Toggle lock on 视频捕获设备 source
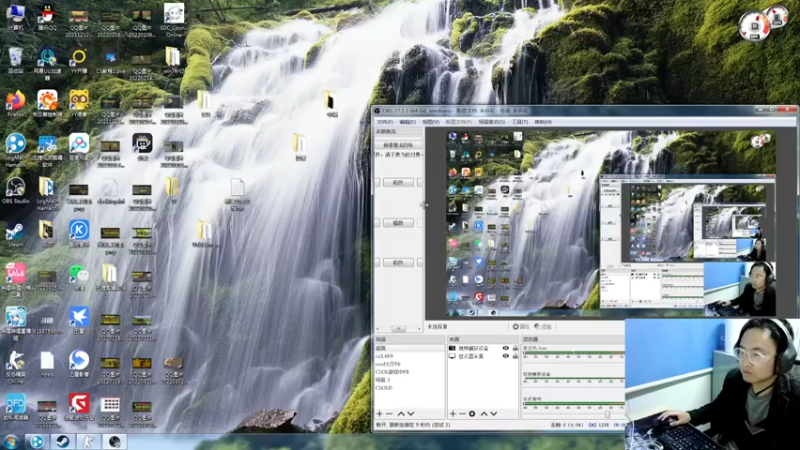 click(515, 348)
